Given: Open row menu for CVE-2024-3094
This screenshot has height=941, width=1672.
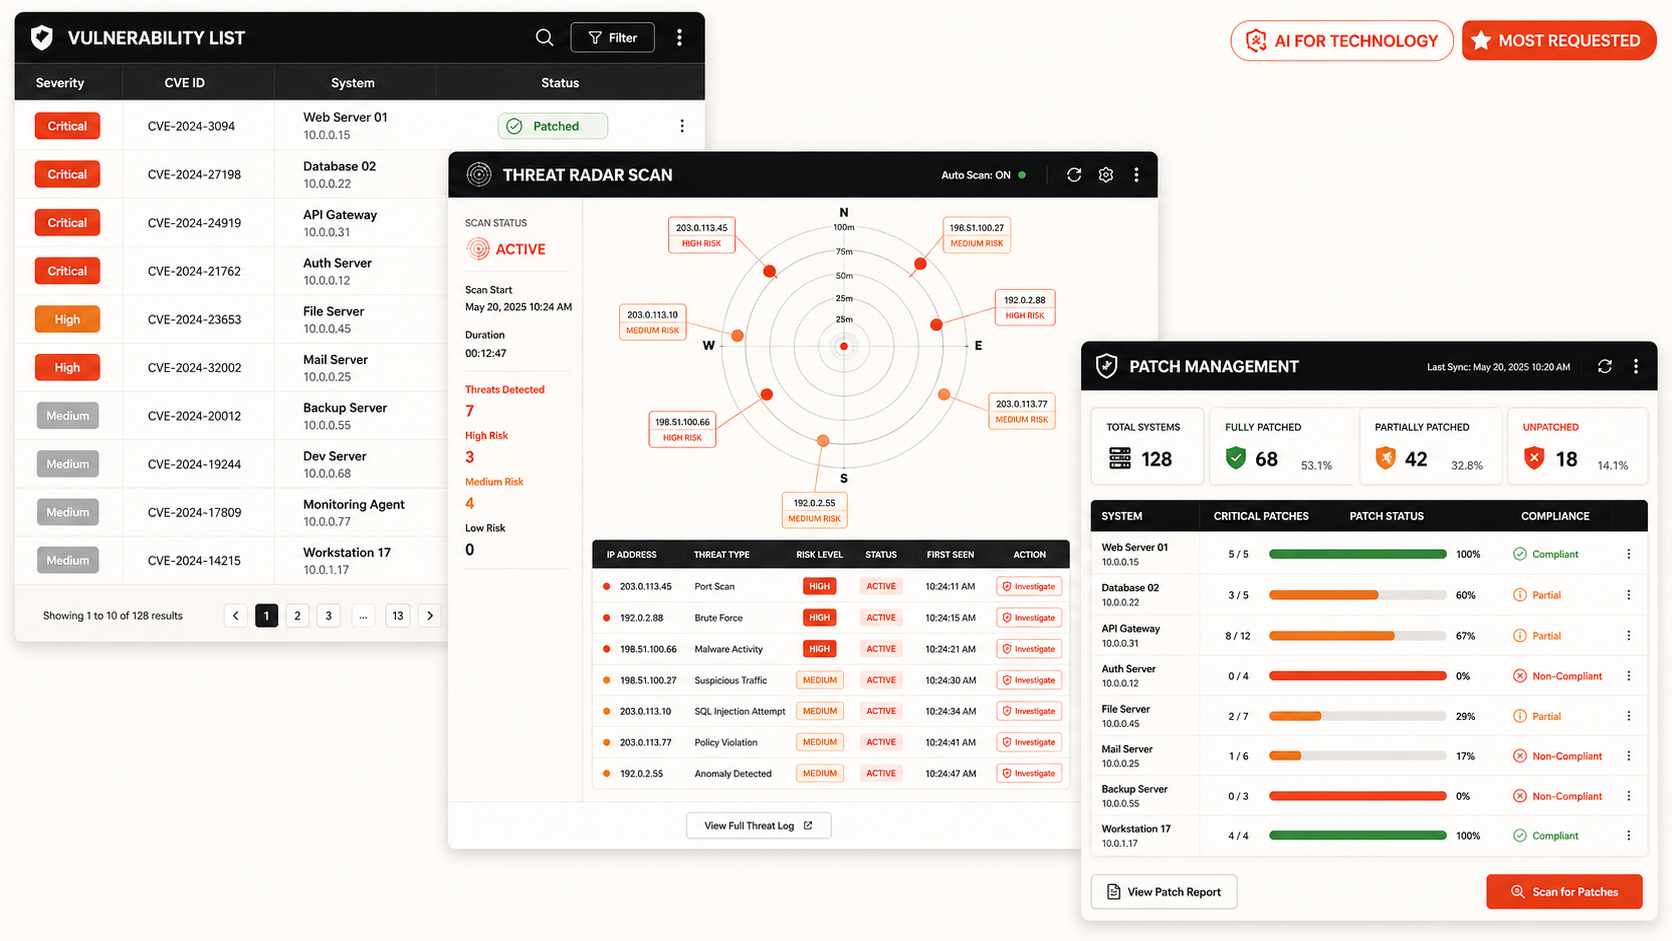Looking at the screenshot, I should click(x=682, y=126).
